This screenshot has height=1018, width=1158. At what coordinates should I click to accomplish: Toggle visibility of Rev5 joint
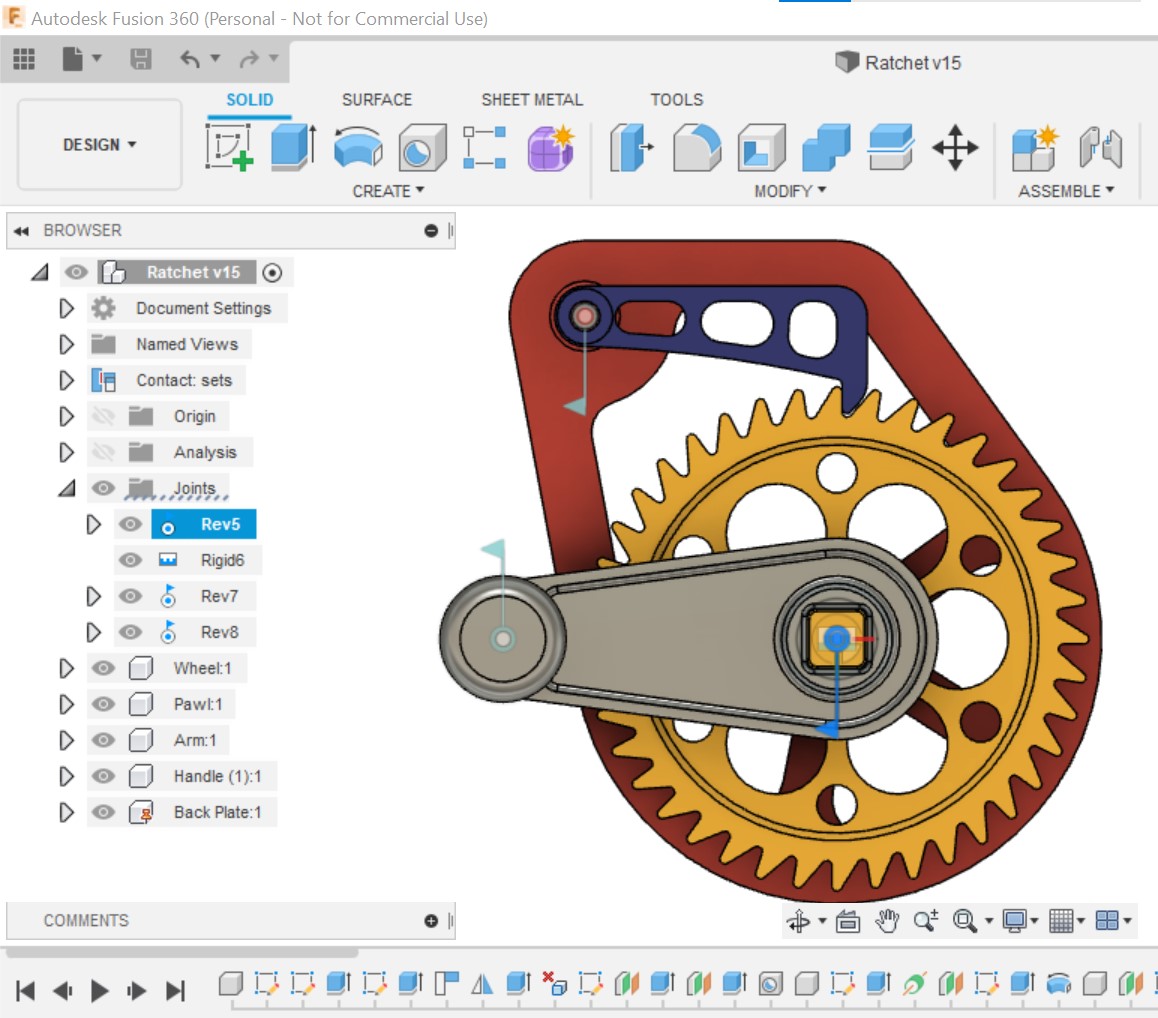[x=131, y=525]
